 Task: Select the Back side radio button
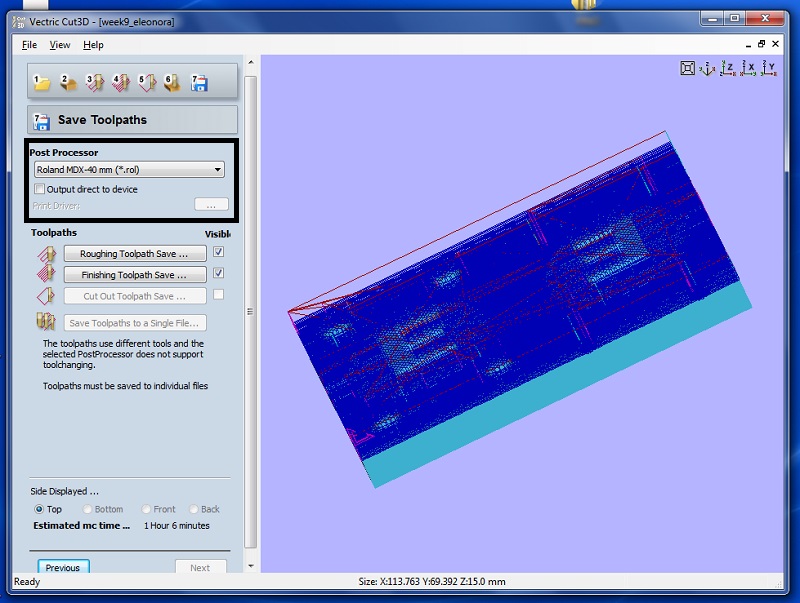pos(193,509)
